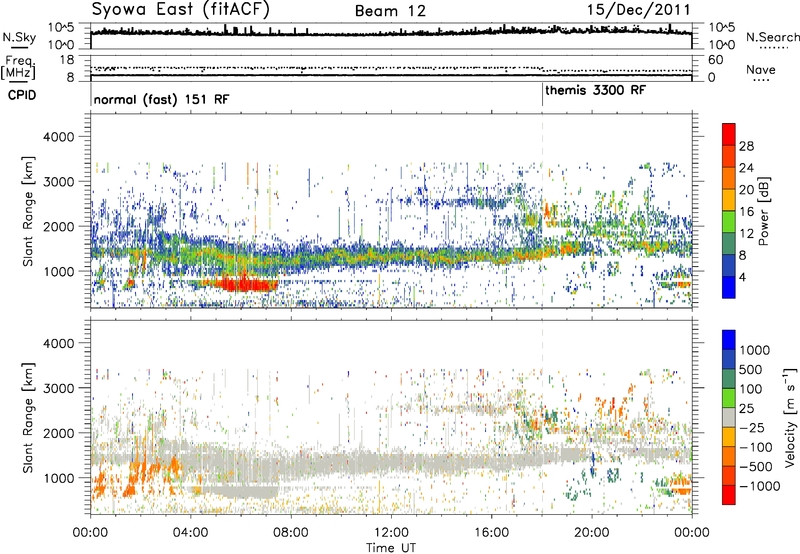Click the red top of the power colorbar
The image size is (800, 554).
tap(729, 134)
